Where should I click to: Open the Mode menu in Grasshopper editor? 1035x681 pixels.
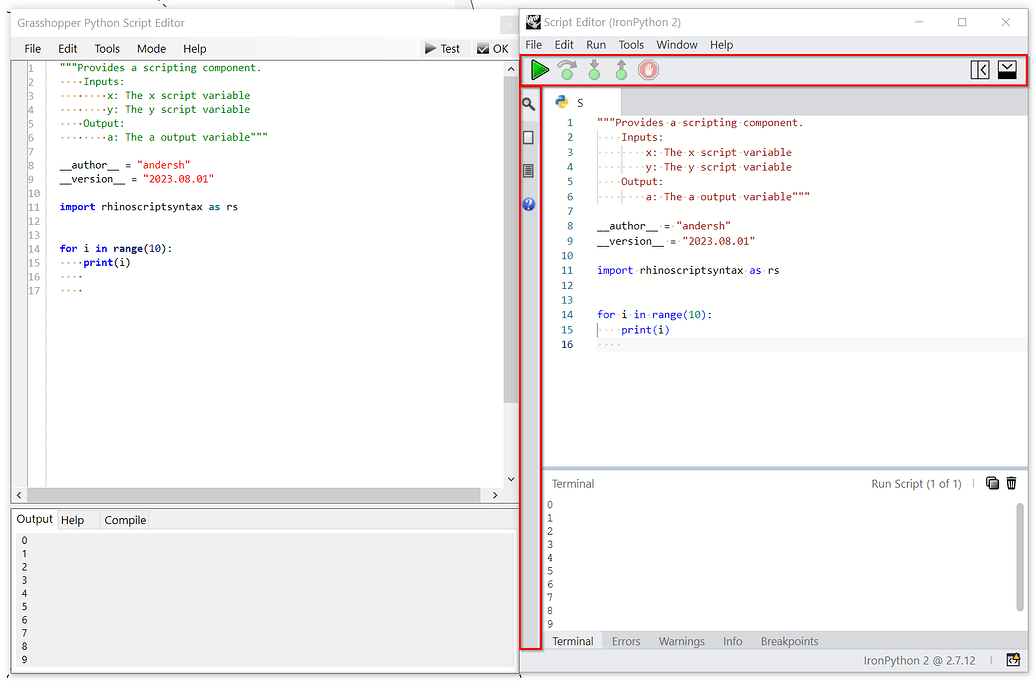pyautogui.click(x=151, y=48)
